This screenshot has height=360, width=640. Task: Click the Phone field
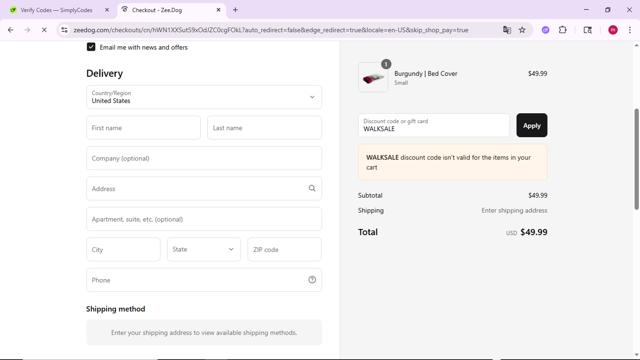click(x=204, y=280)
